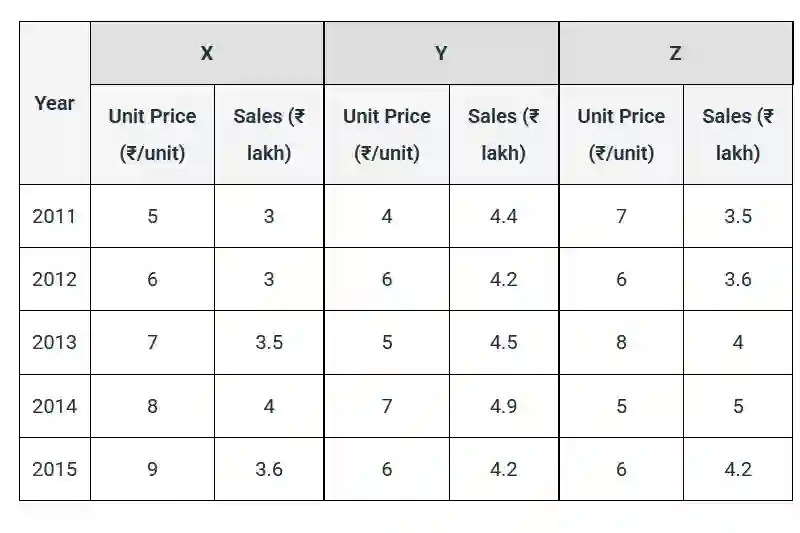Click the 2012 year row label
The height and width of the screenshot is (533, 800).
click(x=54, y=279)
